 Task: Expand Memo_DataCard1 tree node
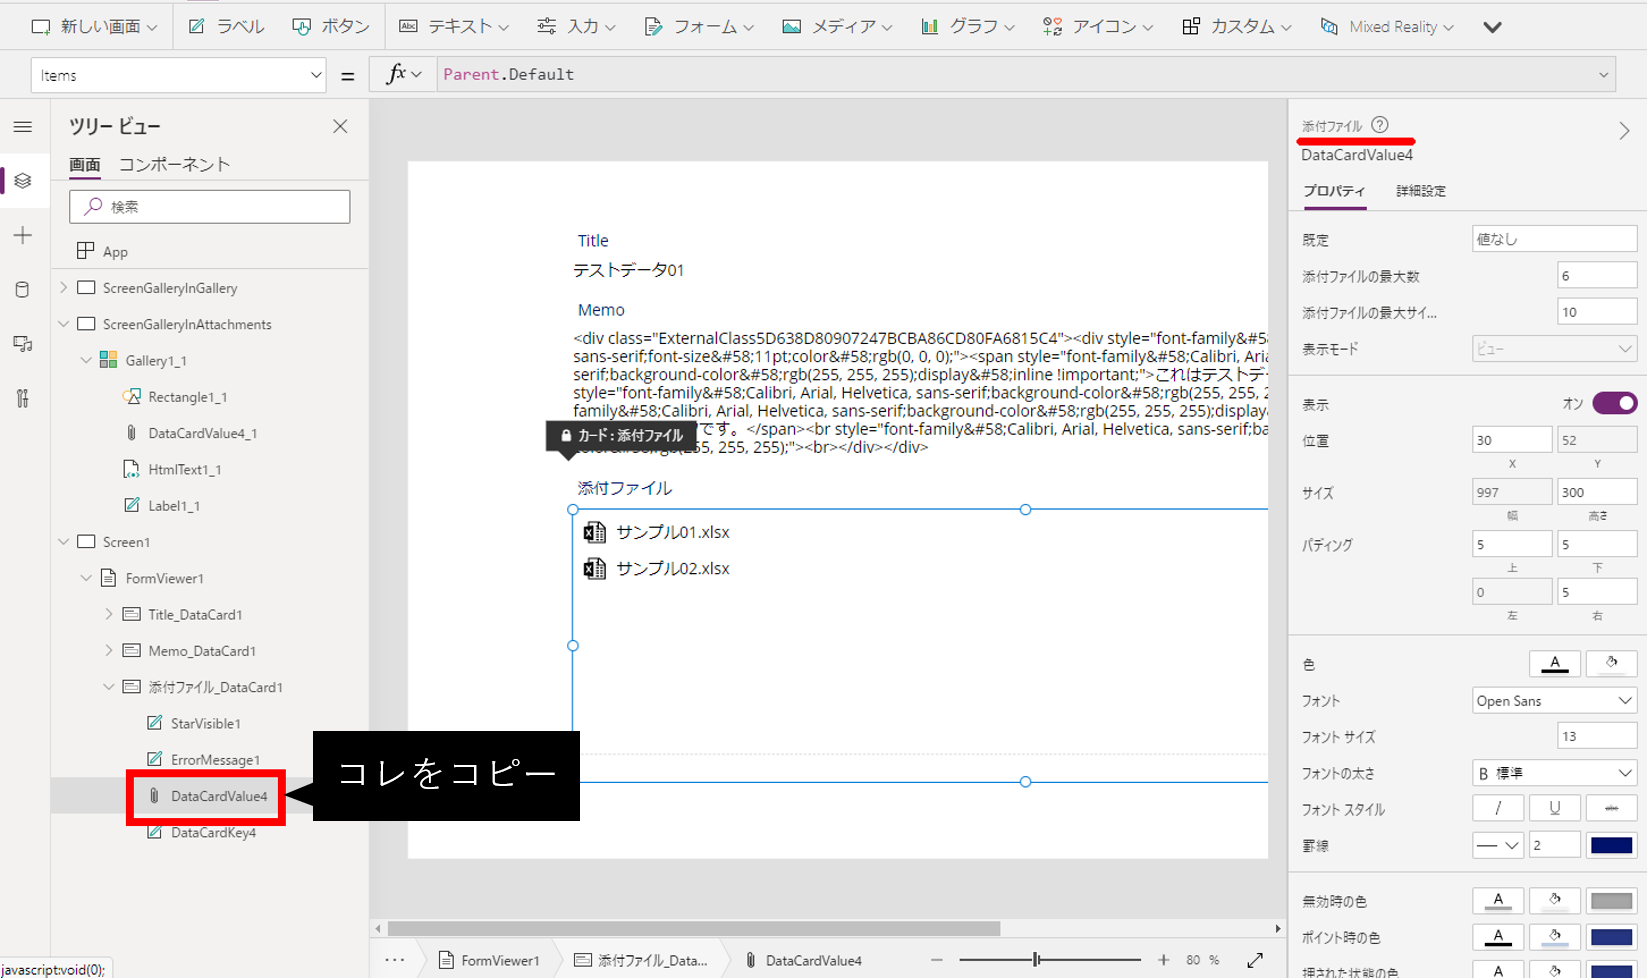click(x=109, y=651)
